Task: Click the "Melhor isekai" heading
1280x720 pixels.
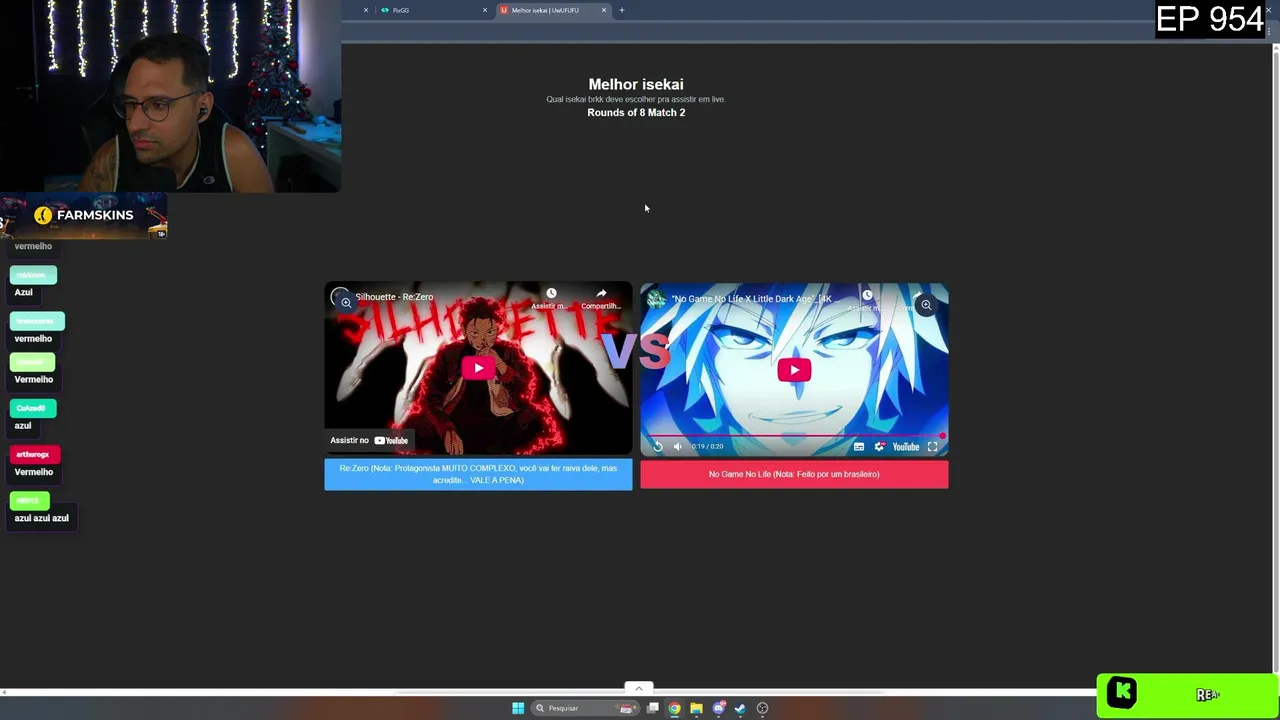Action: [636, 84]
